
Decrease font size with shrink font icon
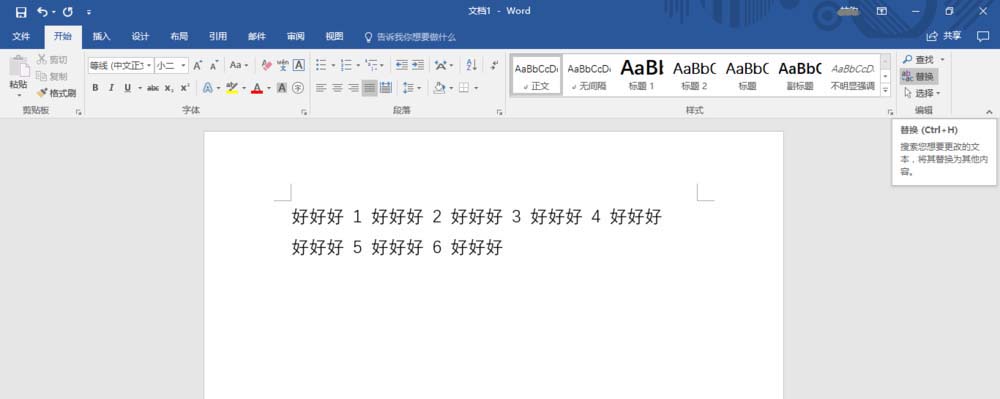coord(214,65)
